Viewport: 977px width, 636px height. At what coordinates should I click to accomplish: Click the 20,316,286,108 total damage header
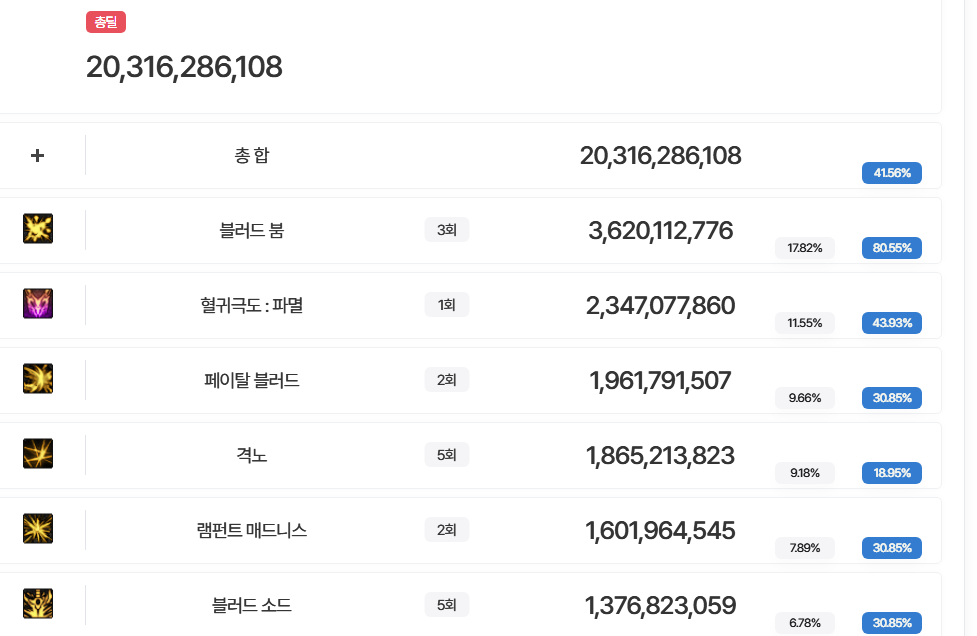[184, 67]
